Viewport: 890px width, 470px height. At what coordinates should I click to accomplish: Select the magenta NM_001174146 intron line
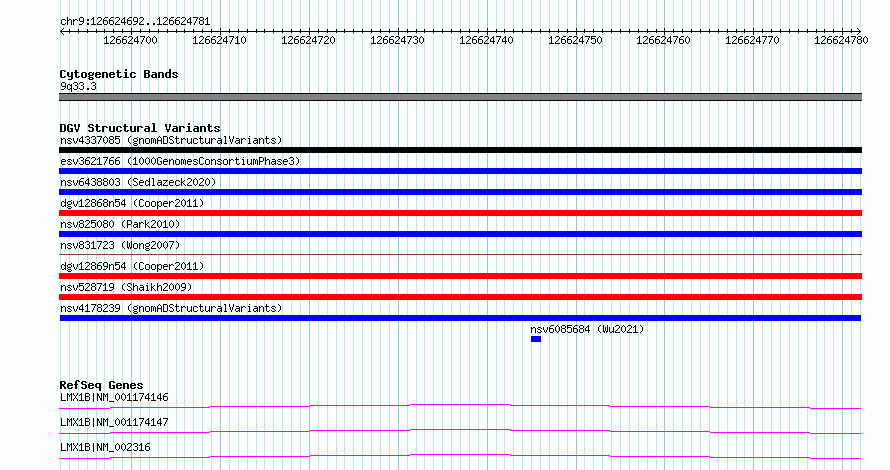460,406
